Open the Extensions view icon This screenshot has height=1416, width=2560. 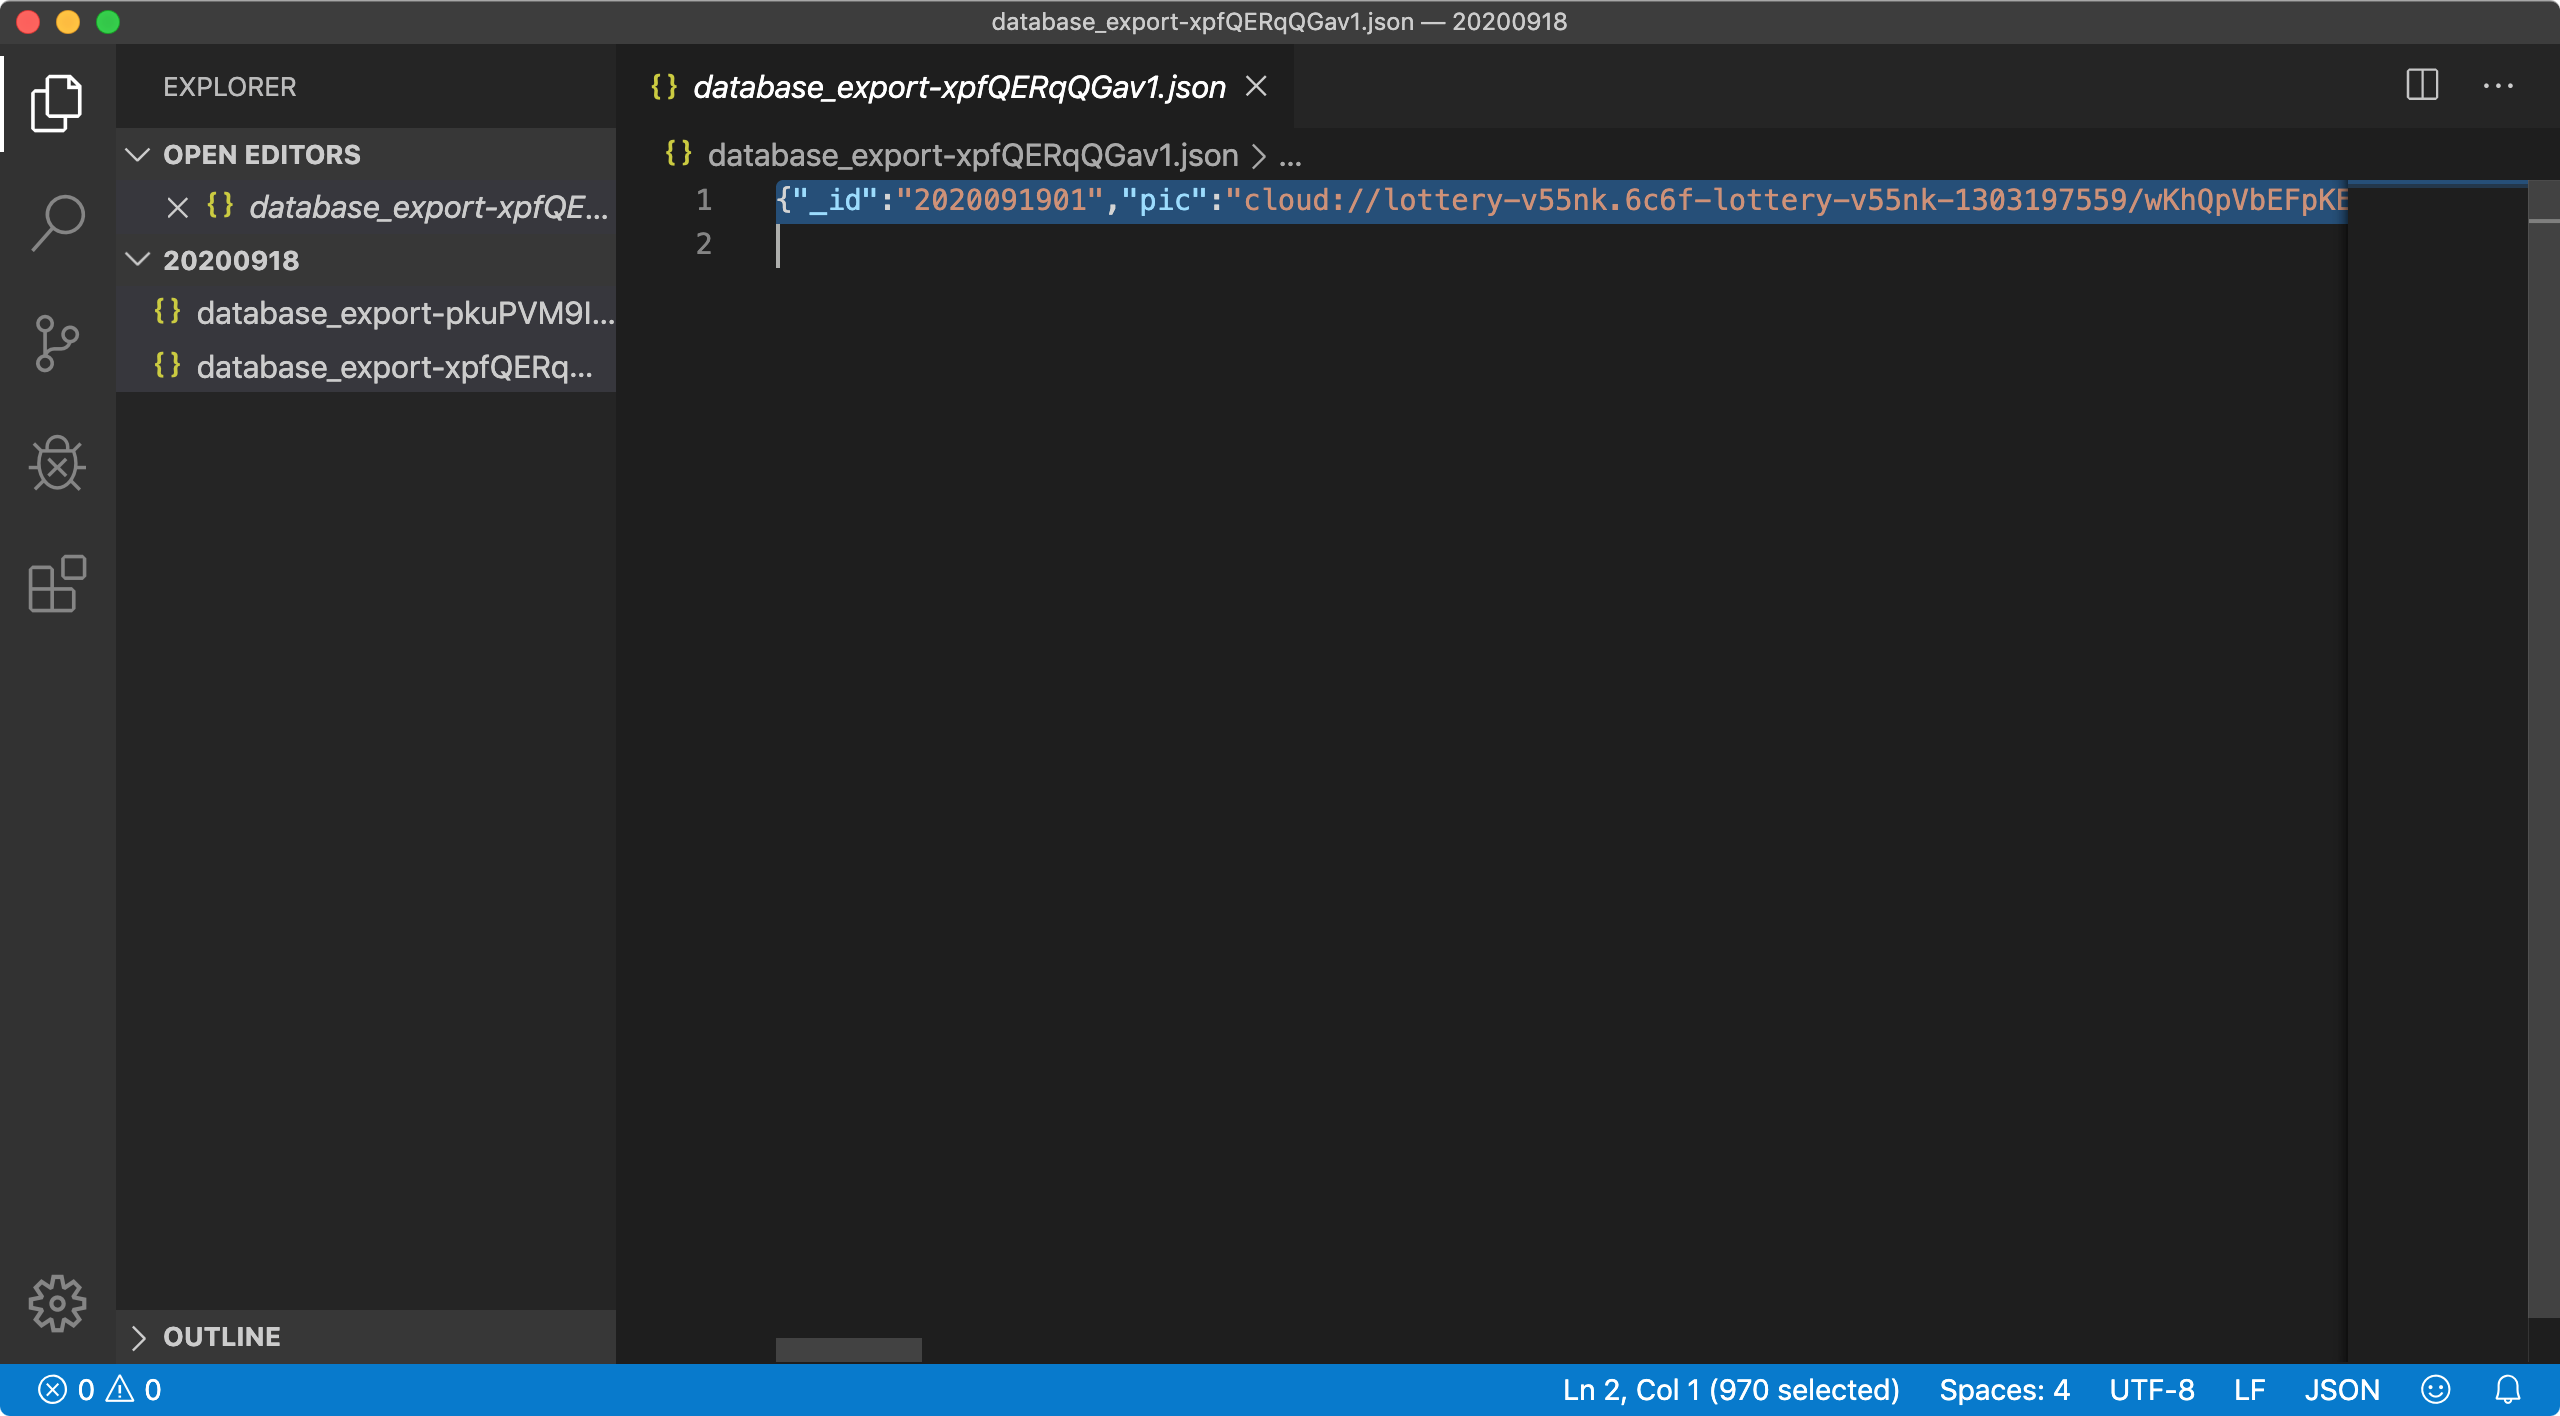click(57, 584)
